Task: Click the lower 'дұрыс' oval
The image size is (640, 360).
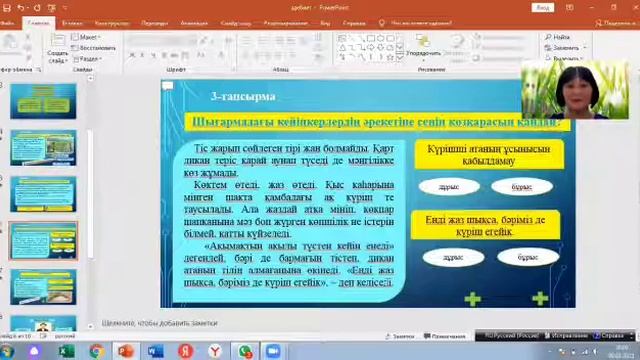Action: [x=453, y=258]
